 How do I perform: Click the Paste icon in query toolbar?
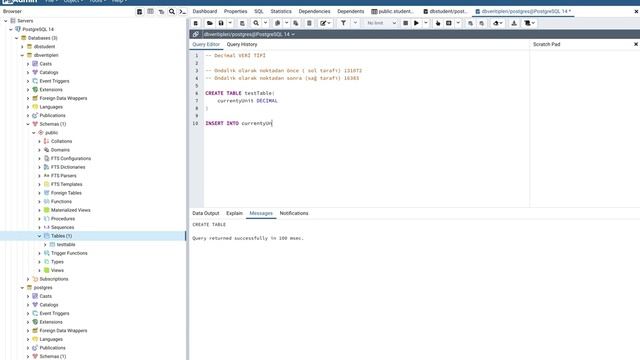(x=296, y=23)
